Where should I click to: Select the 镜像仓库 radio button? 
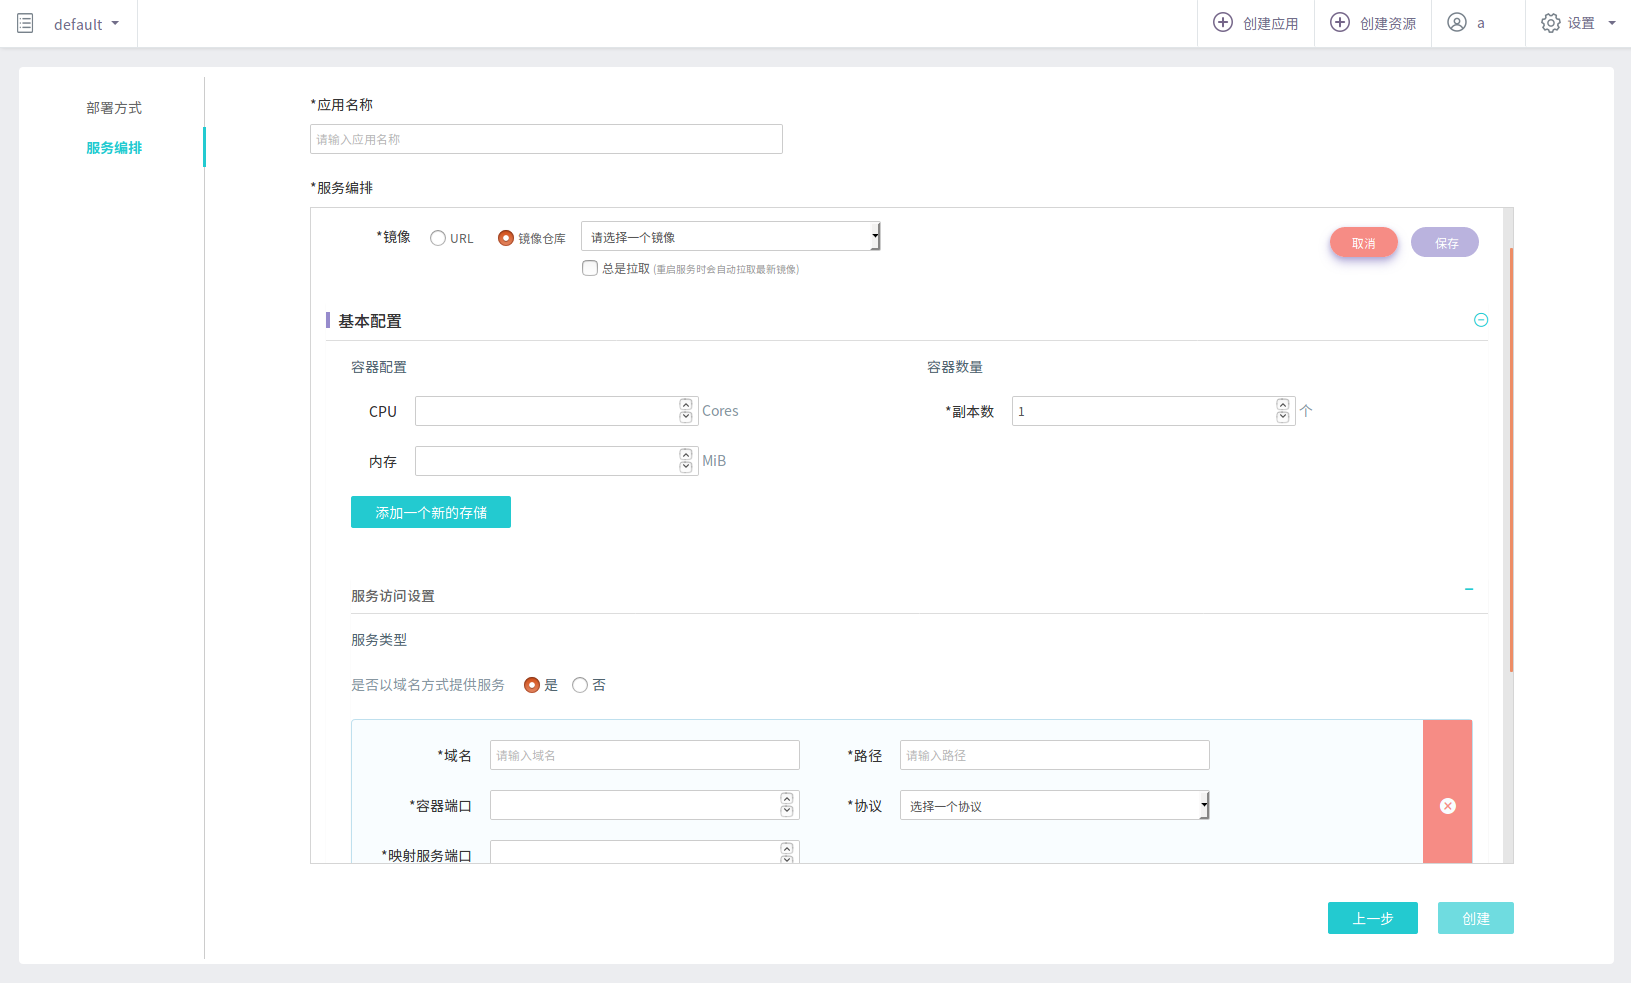[506, 238]
